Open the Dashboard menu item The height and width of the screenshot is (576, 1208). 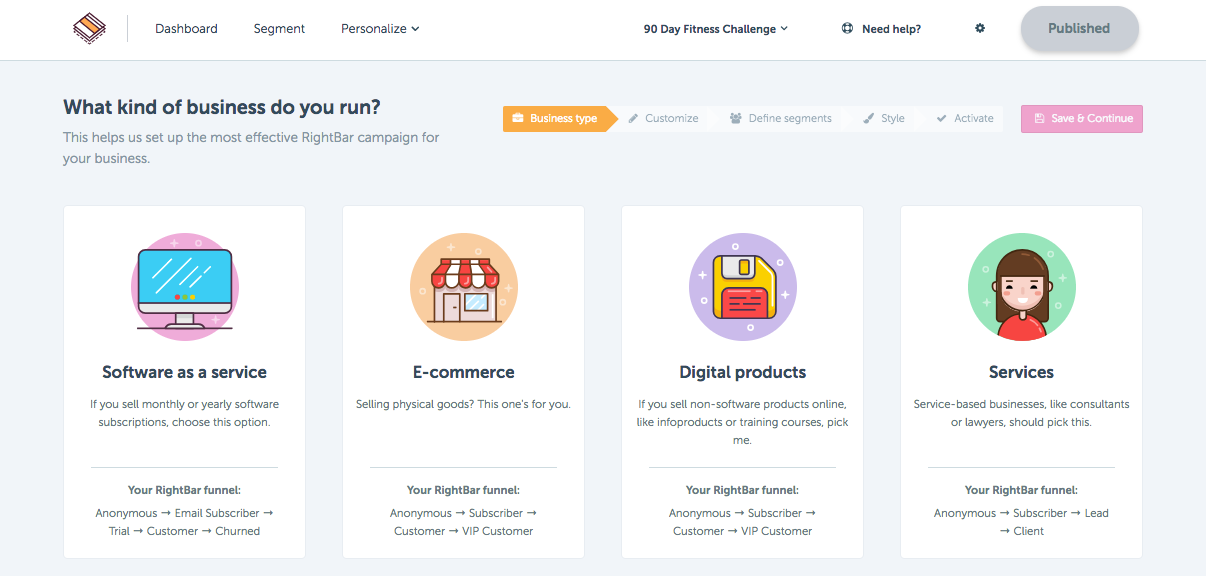186,29
